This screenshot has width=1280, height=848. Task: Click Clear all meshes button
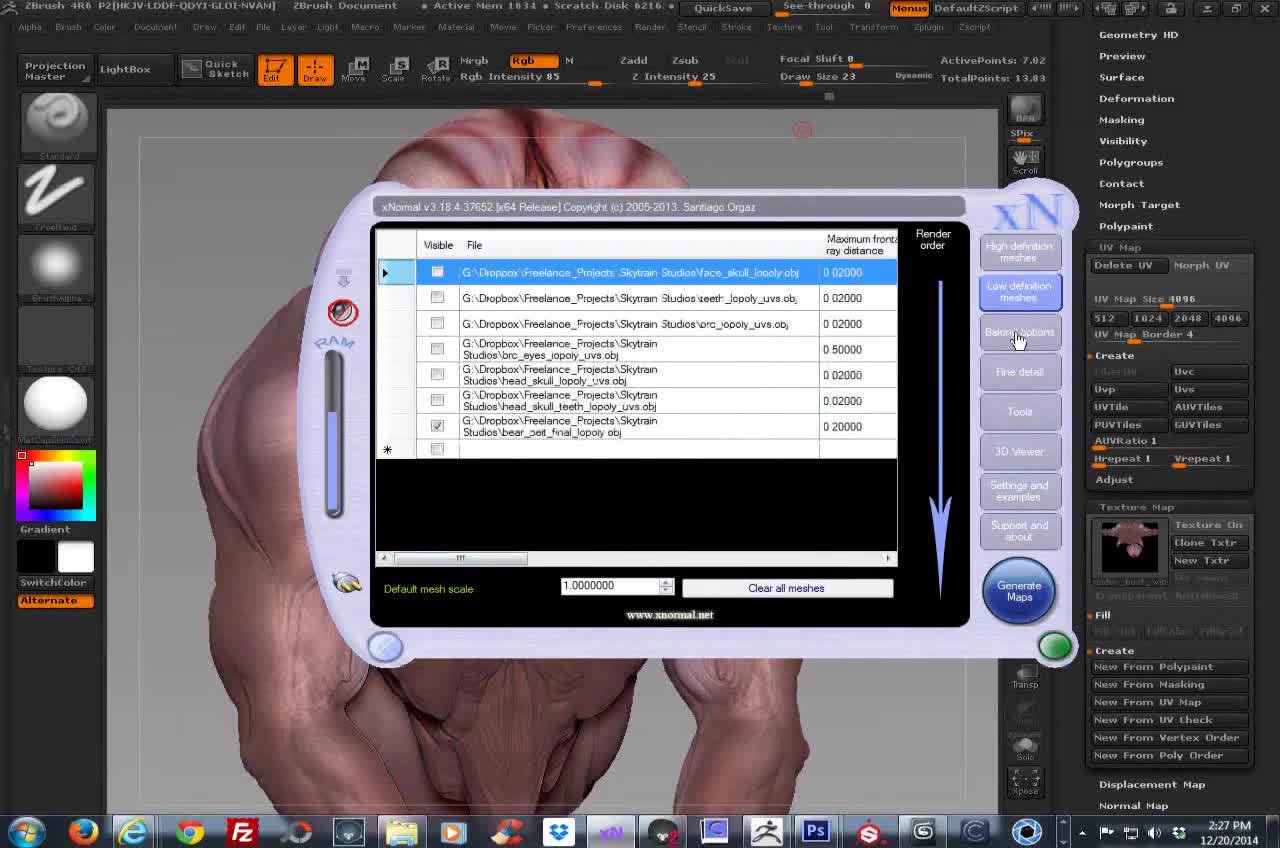point(787,588)
